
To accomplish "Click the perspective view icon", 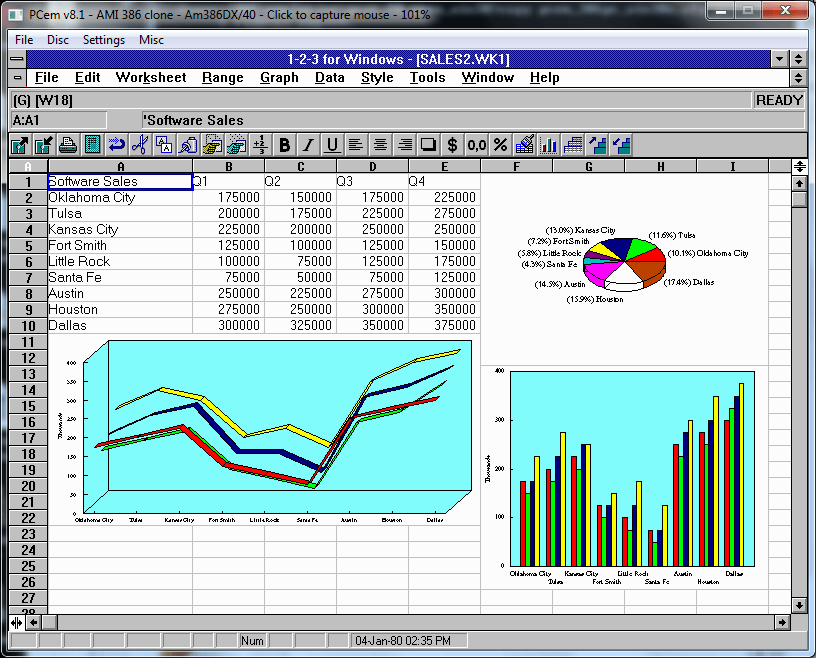I will click(x=572, y=145).
